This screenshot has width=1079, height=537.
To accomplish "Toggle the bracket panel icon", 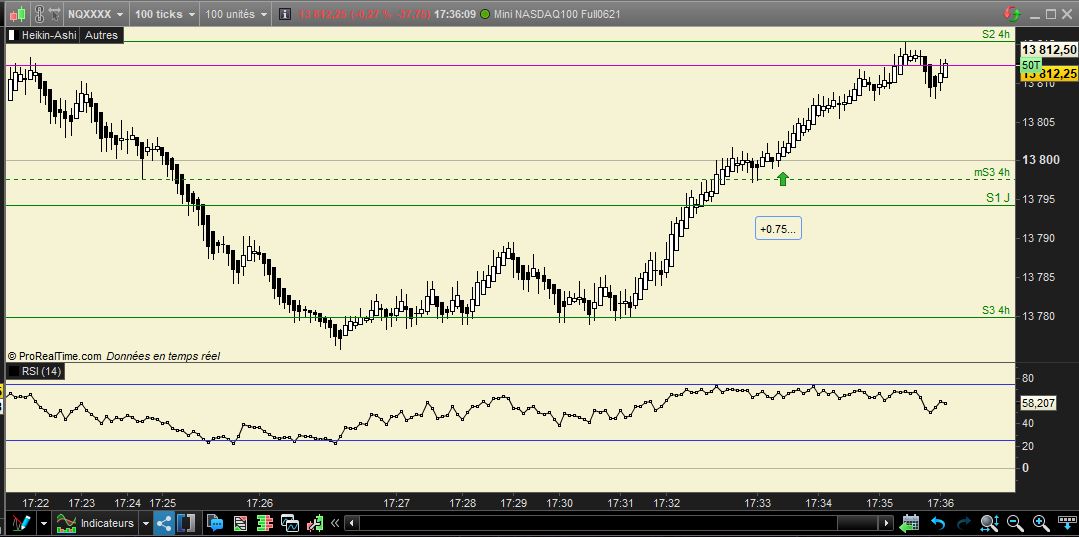I will click(186, 523).
